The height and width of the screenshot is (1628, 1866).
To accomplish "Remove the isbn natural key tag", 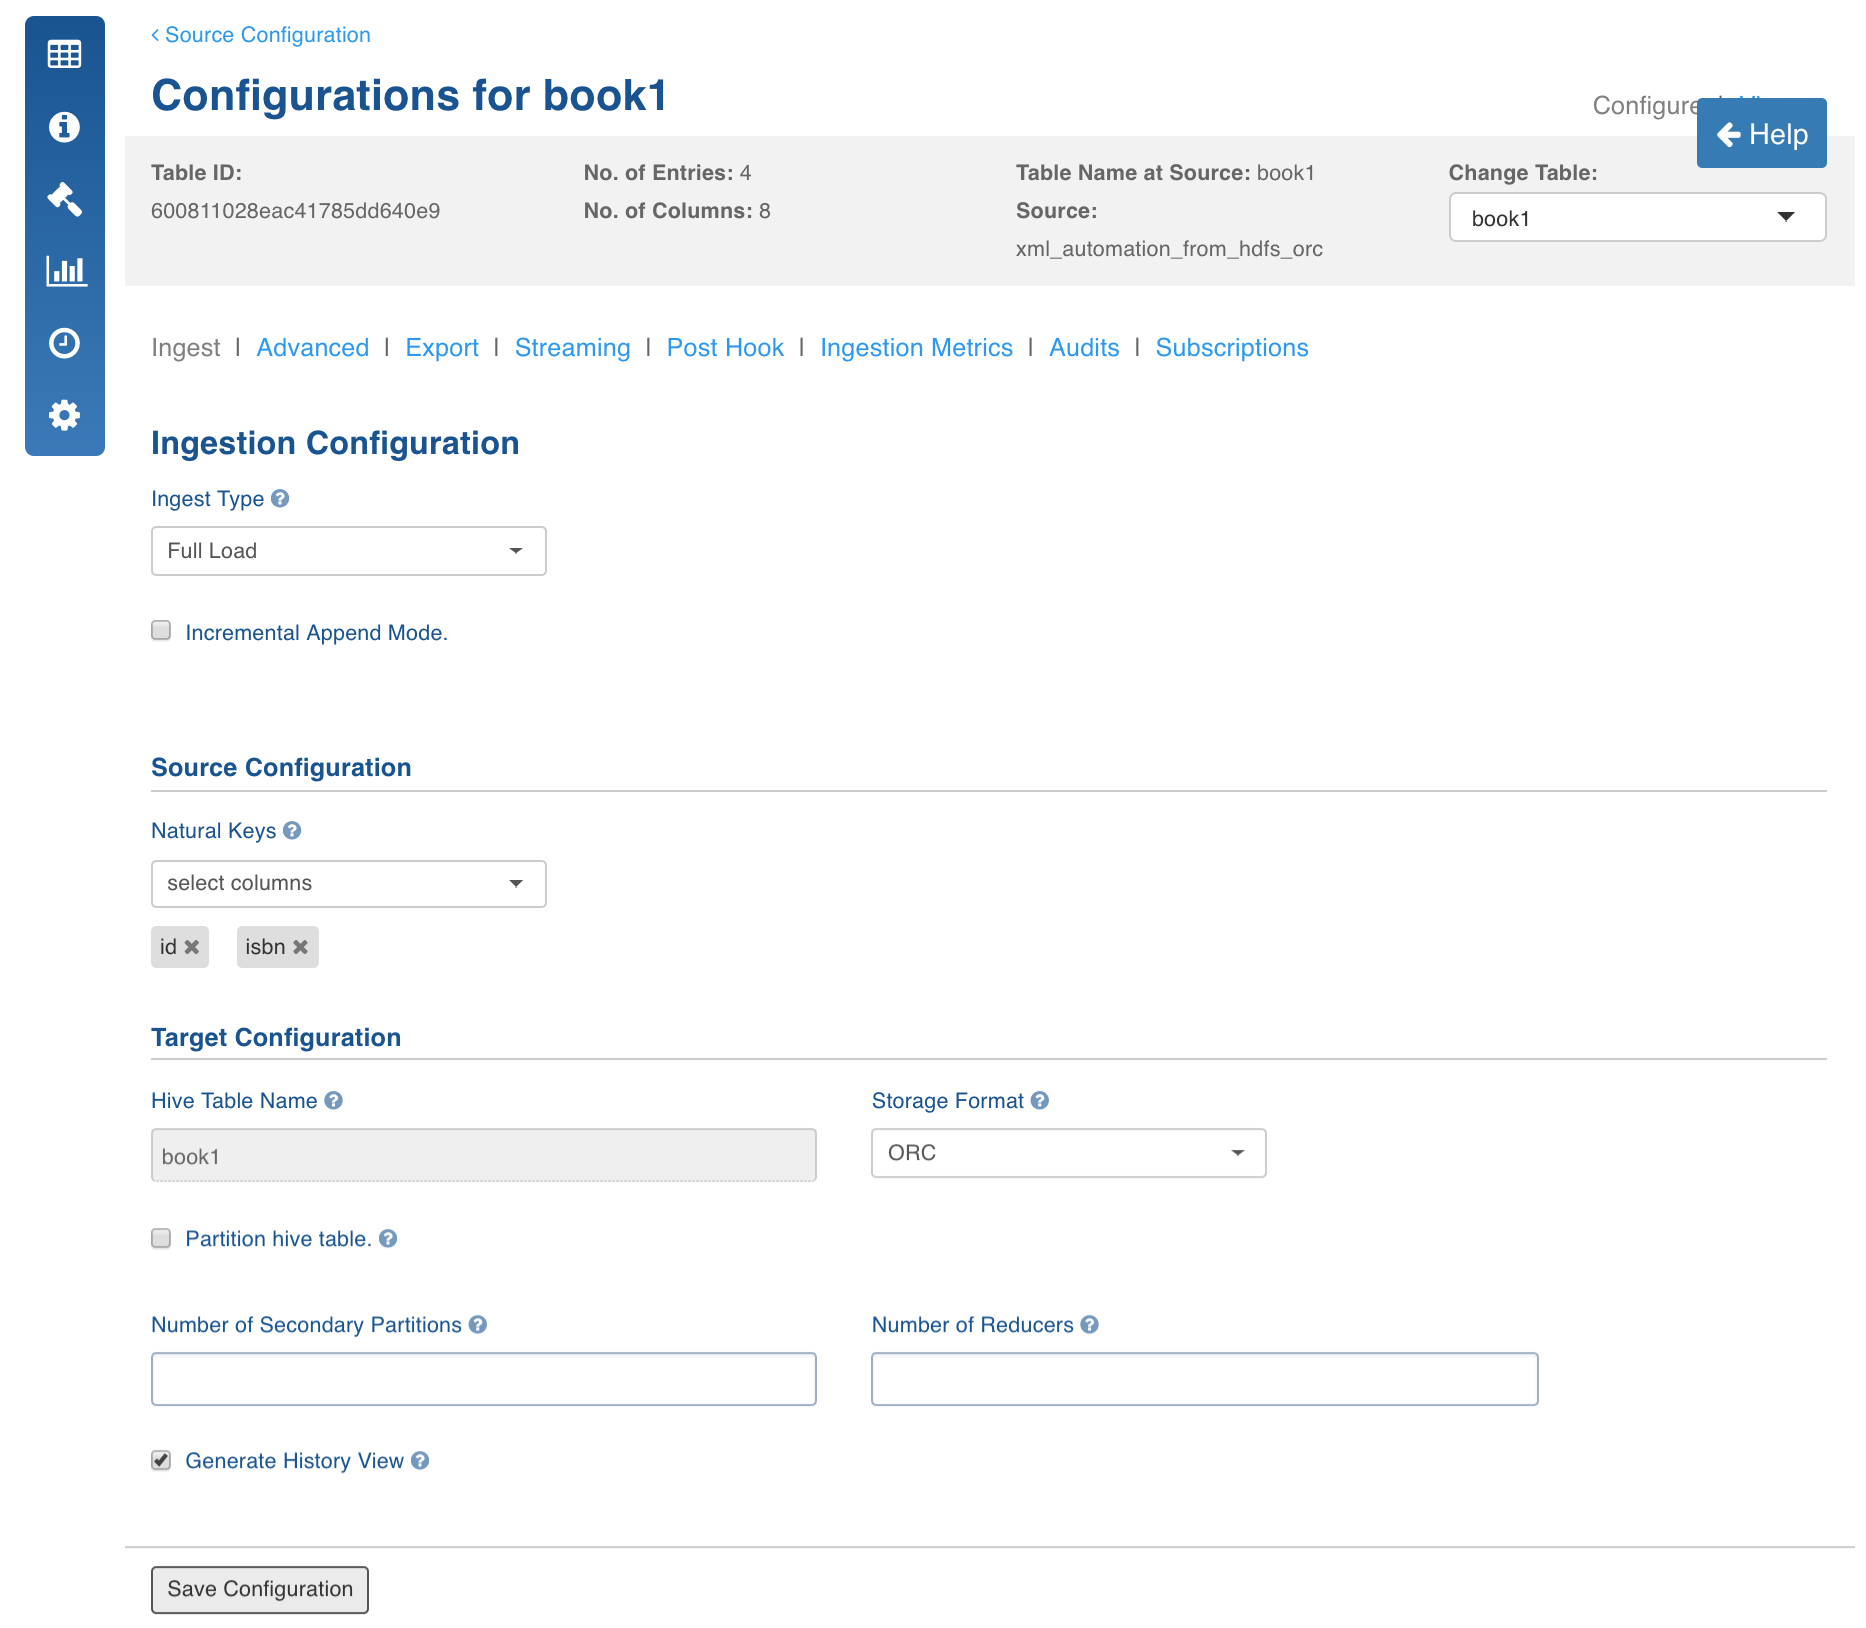I will (300, 947).
